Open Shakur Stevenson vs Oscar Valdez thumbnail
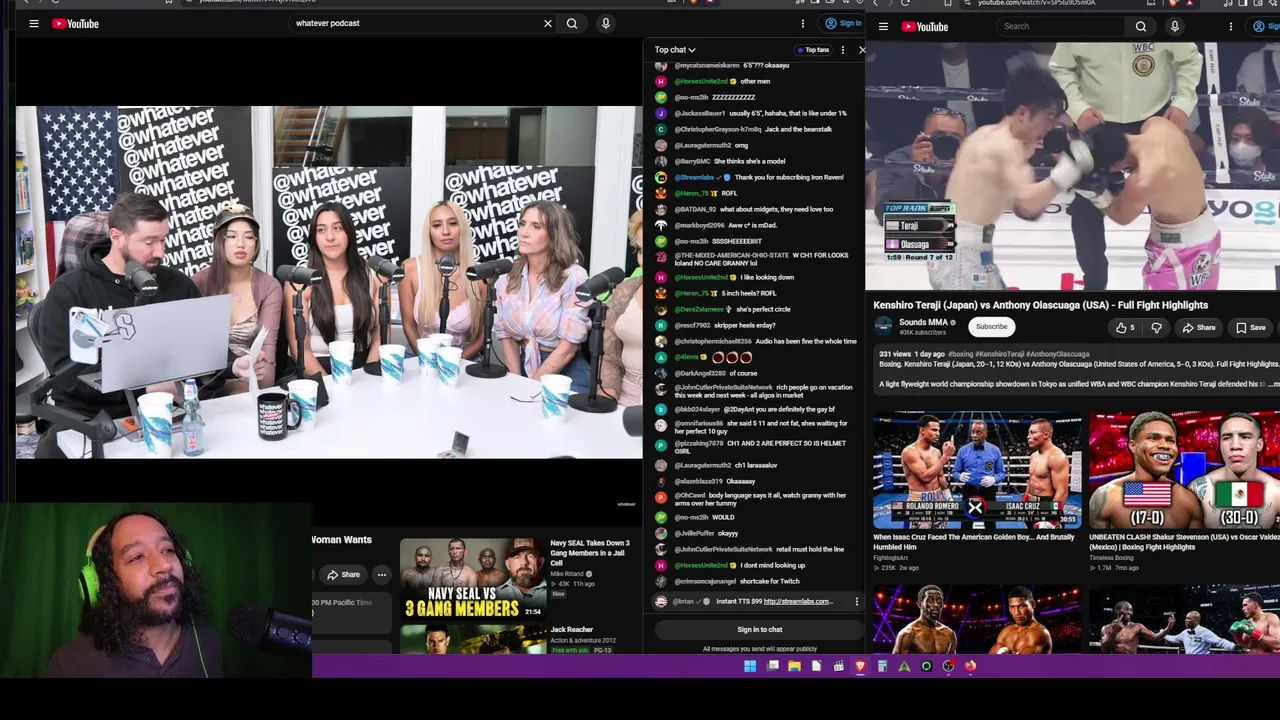This screenshot has width=1280, height=720. 1184,470
